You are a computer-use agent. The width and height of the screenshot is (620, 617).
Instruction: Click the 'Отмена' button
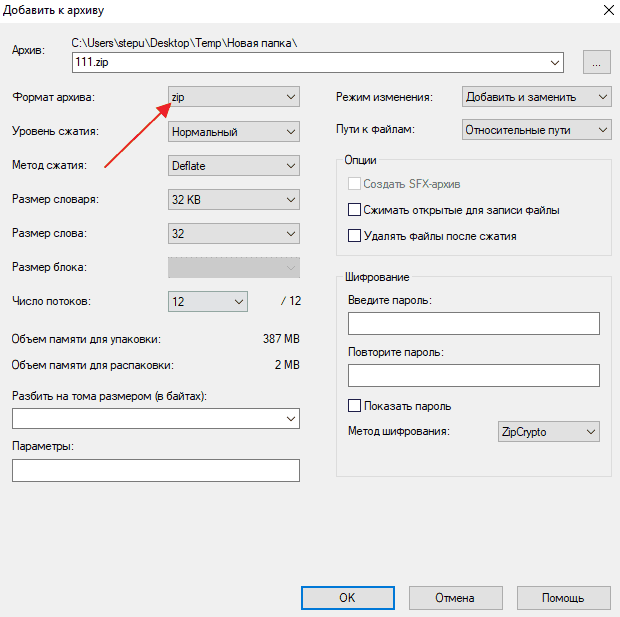tap(454, 597)
